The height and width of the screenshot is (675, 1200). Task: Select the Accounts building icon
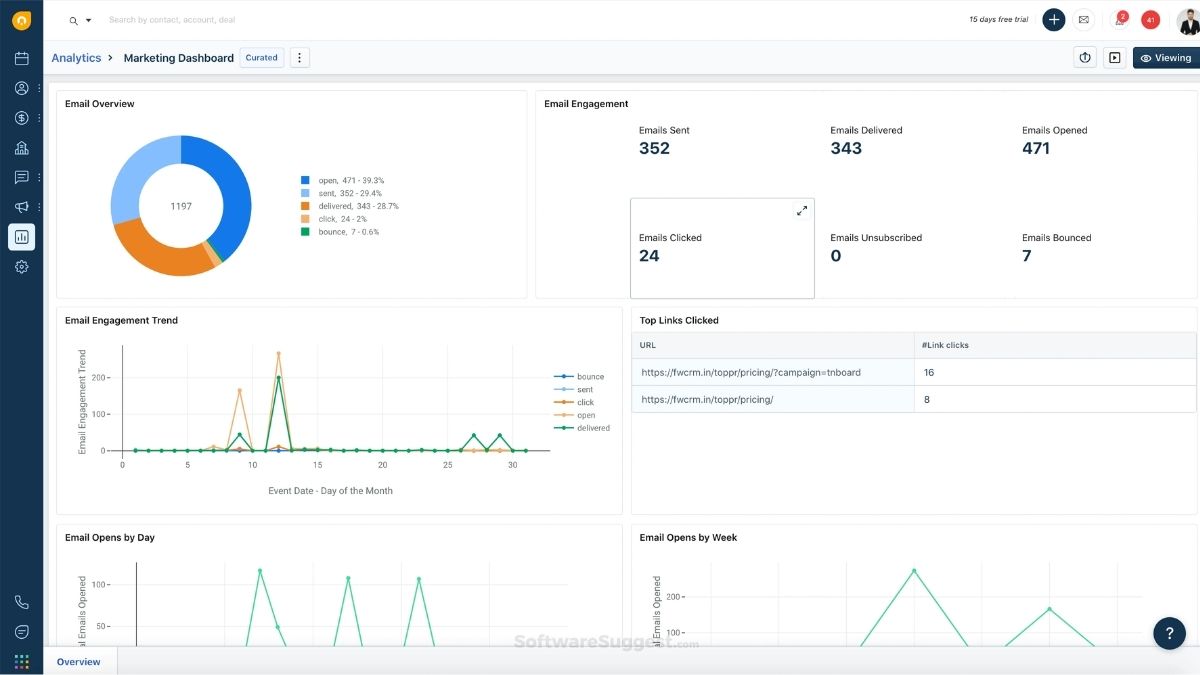coord(22,147)
